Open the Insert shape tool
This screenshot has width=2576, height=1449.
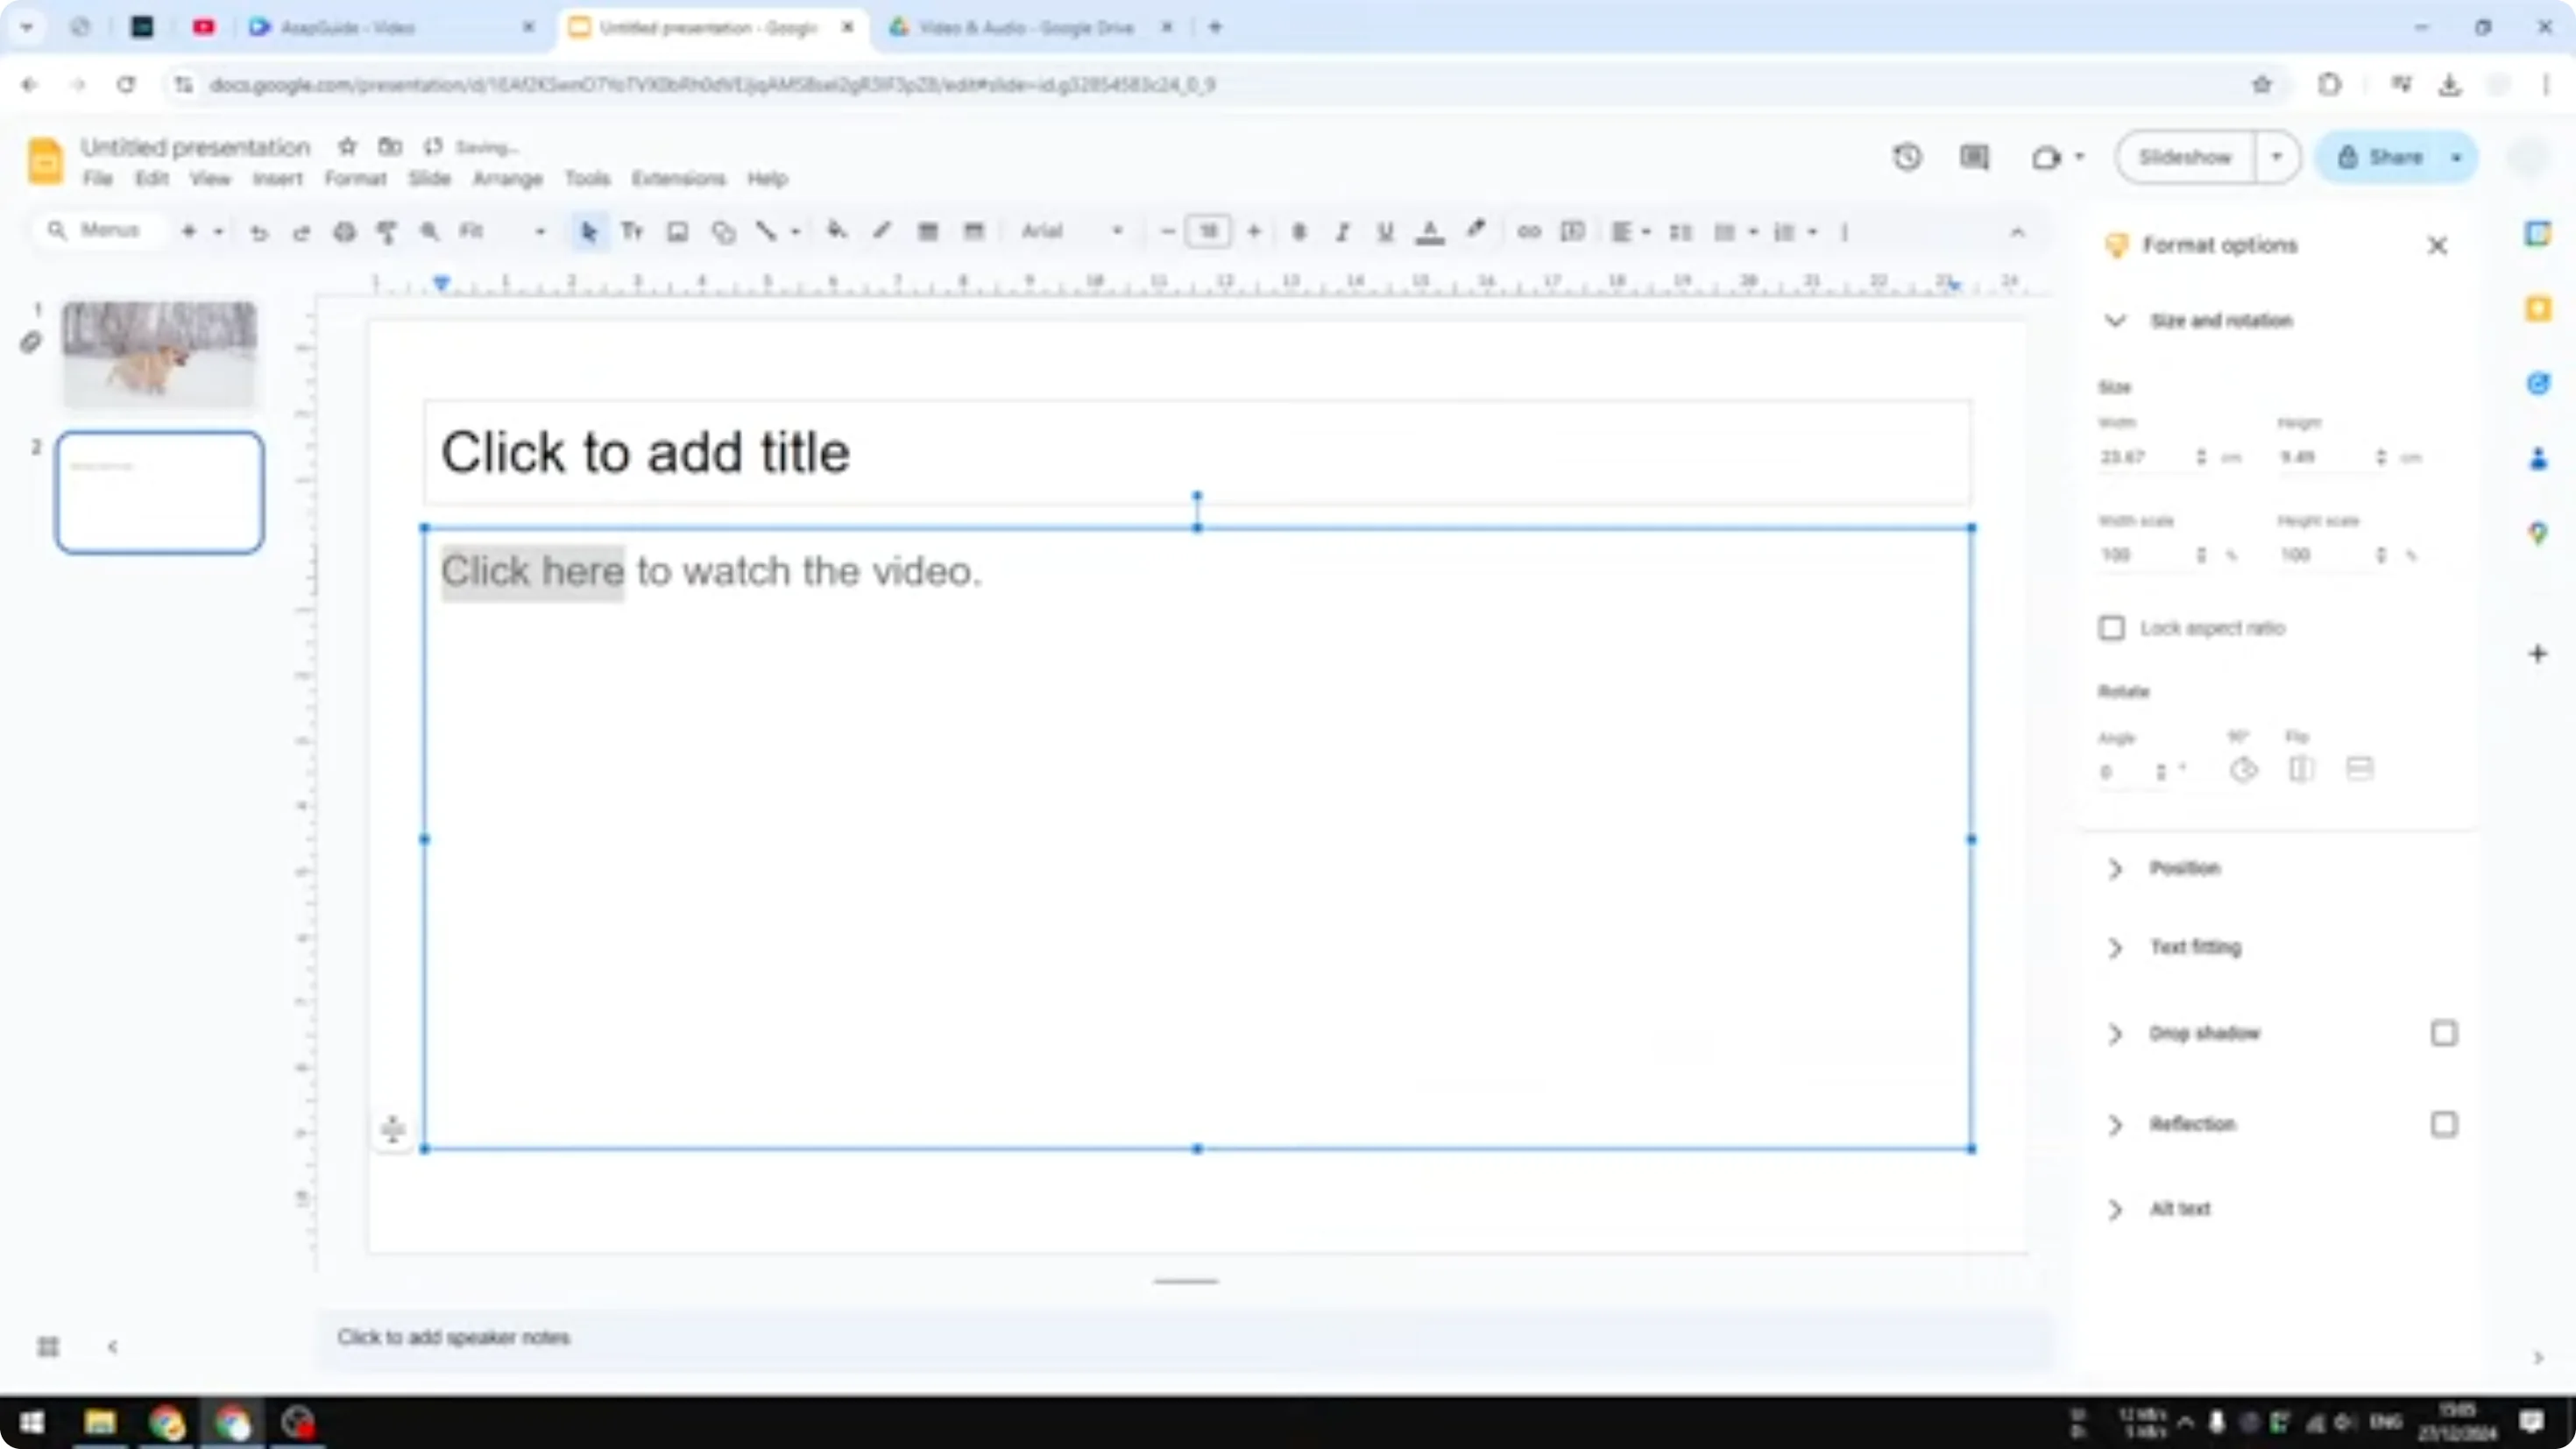(x=722, y=231)
